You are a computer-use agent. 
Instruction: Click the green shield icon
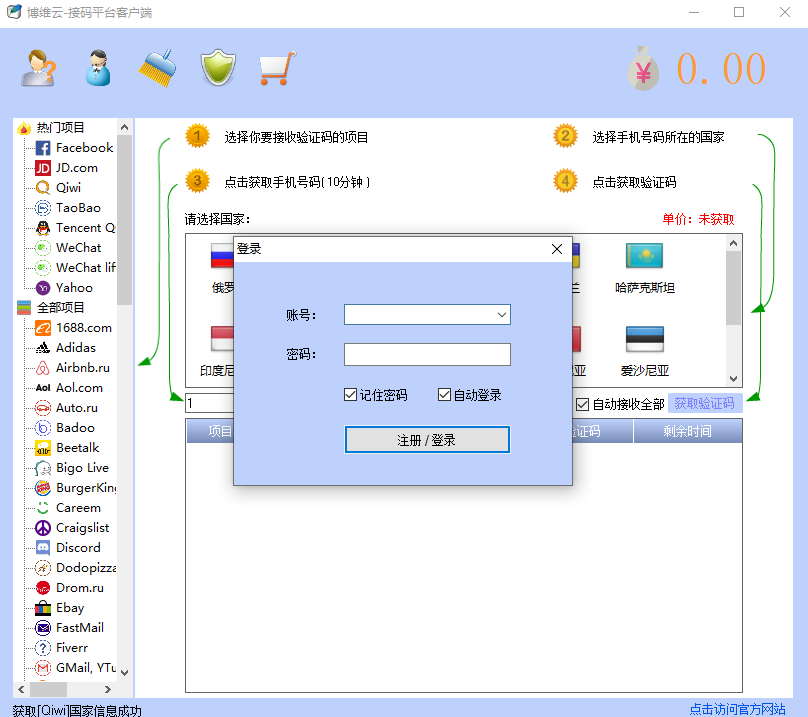218,68
